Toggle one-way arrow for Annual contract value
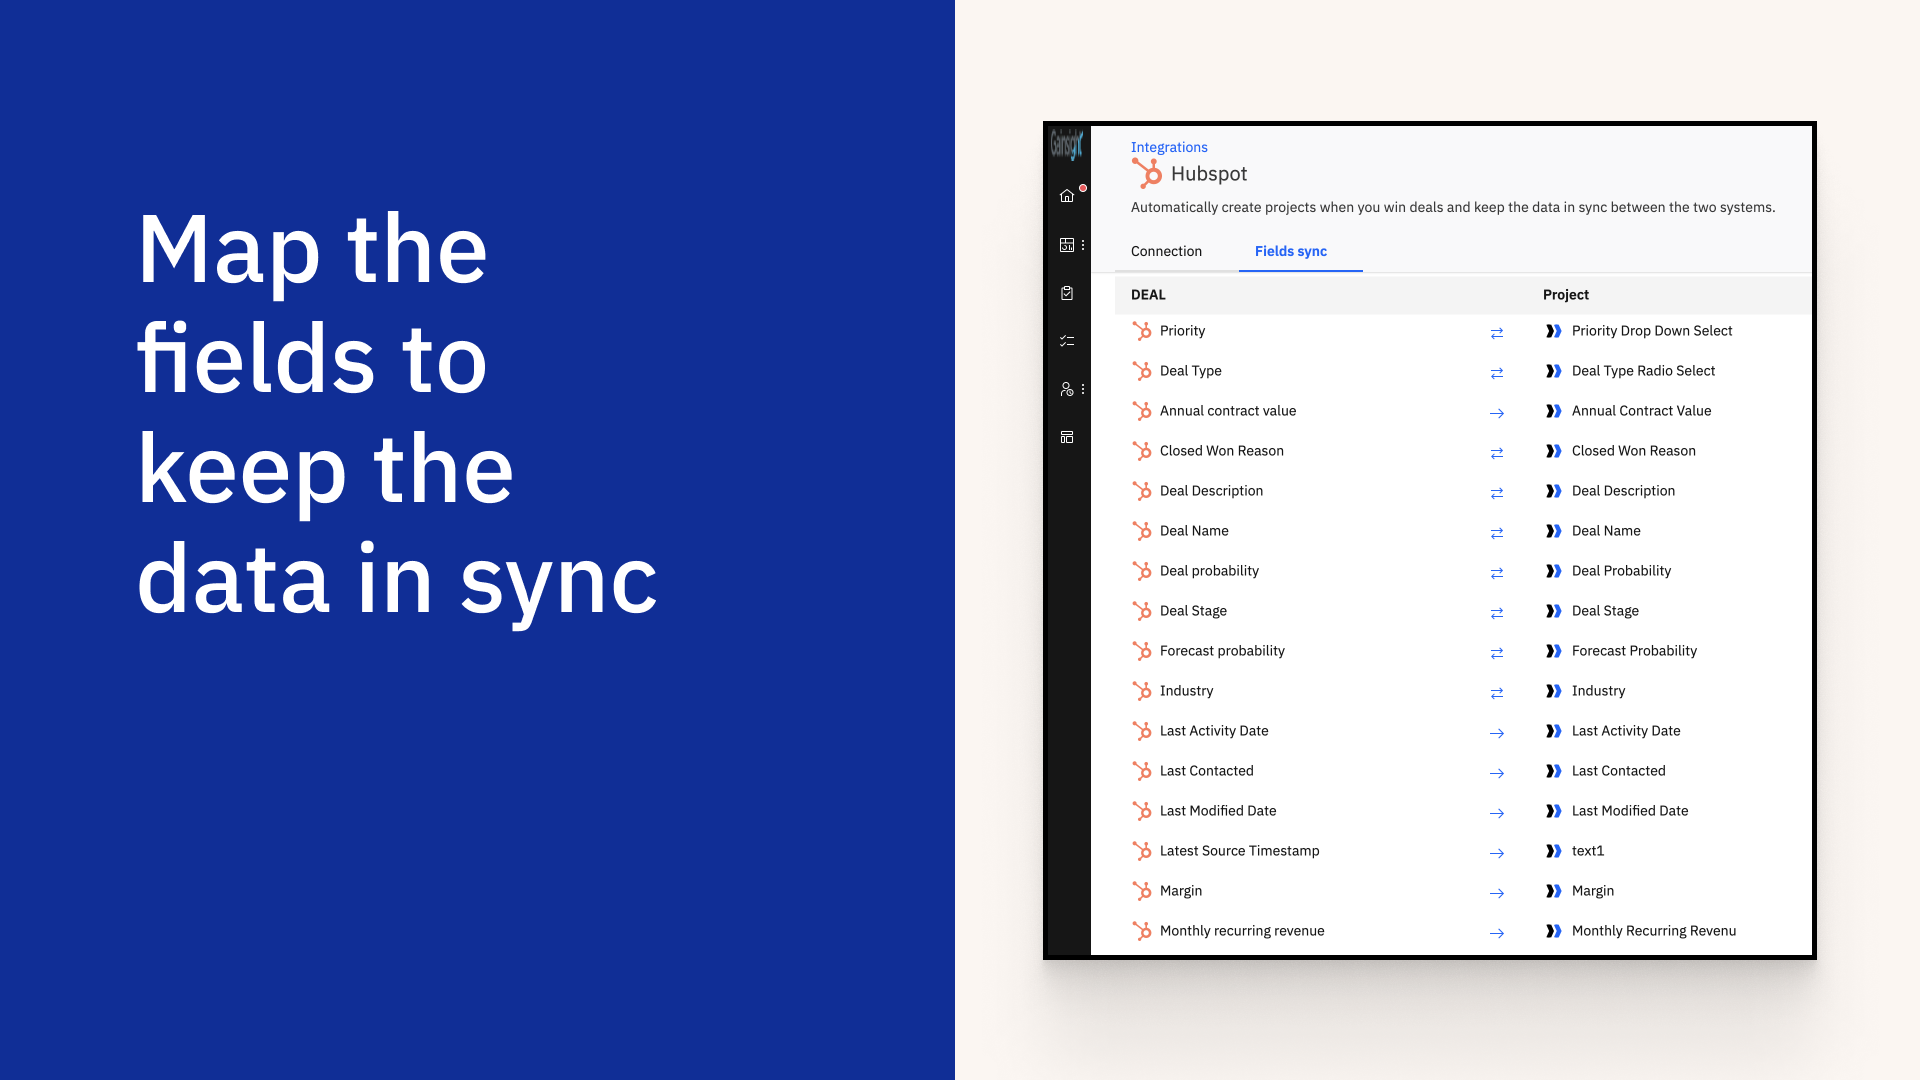The width and height of the screenshot is (1920, 1080). pyautogui.click(x=1497, y=413)
